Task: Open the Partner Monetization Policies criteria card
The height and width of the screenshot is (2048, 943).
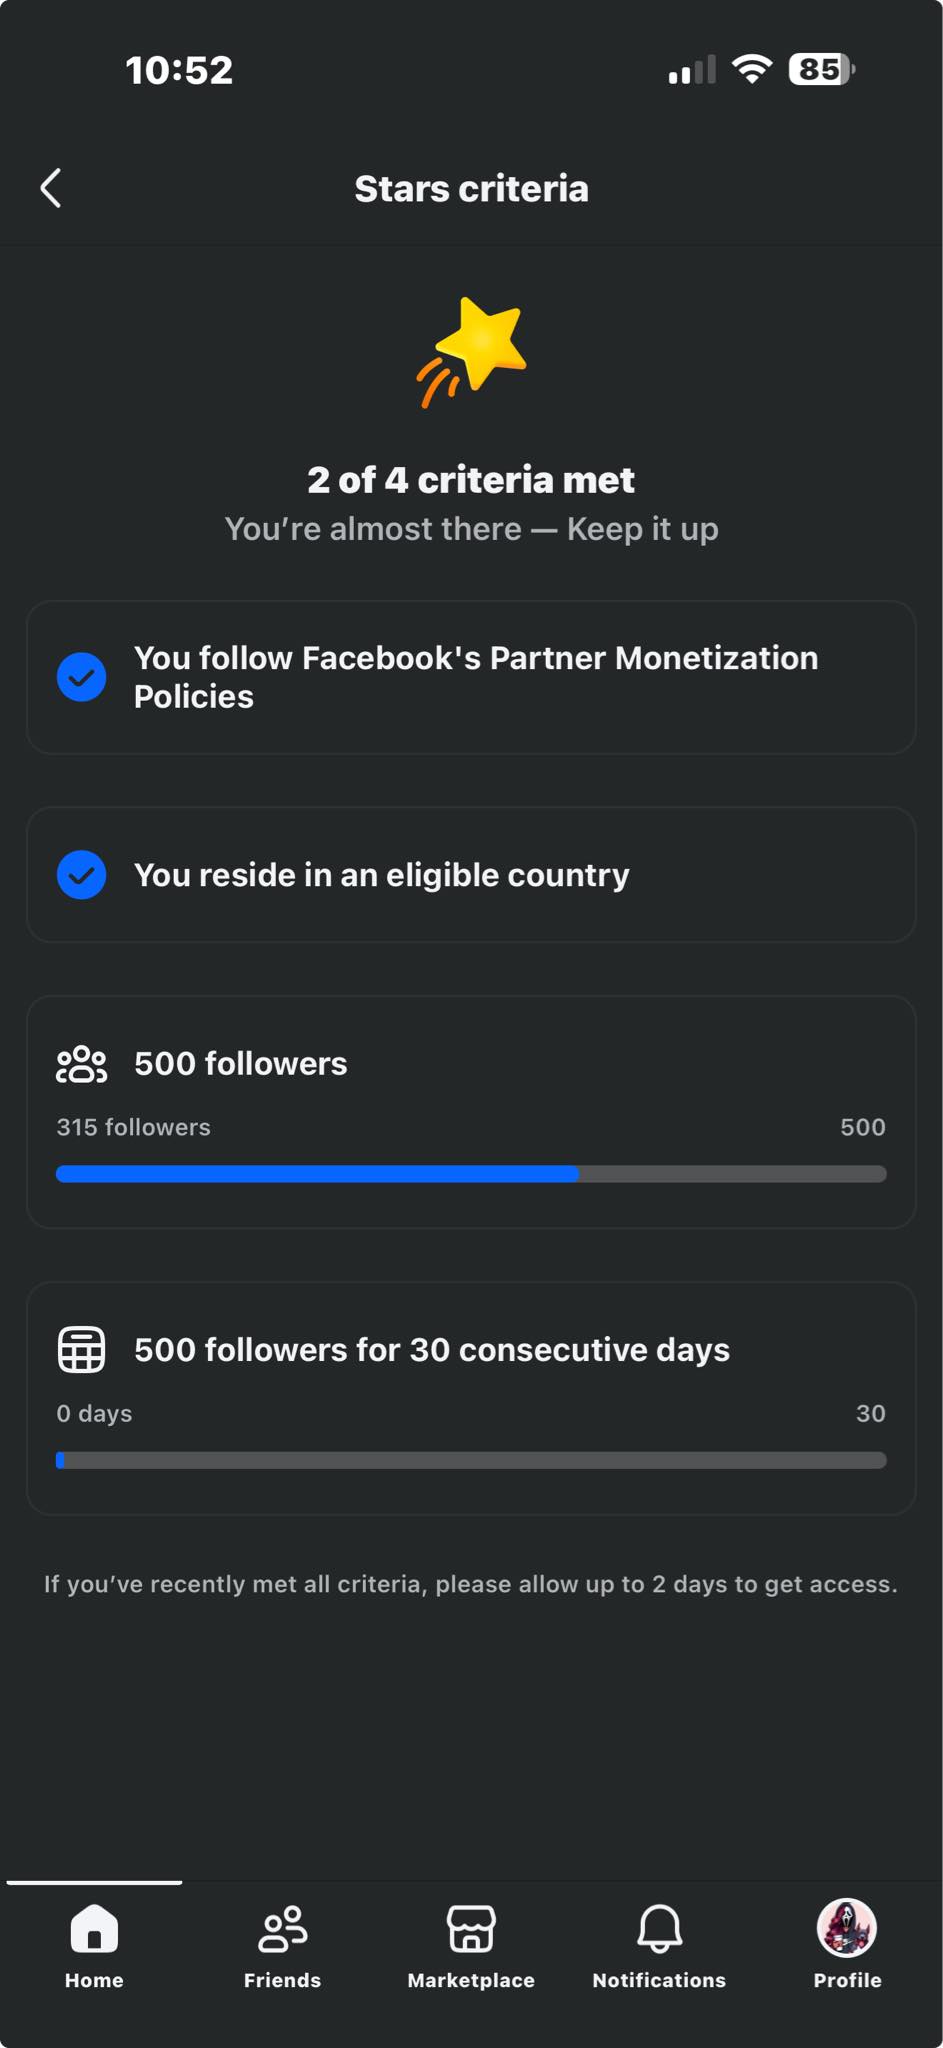Action: 471,677
